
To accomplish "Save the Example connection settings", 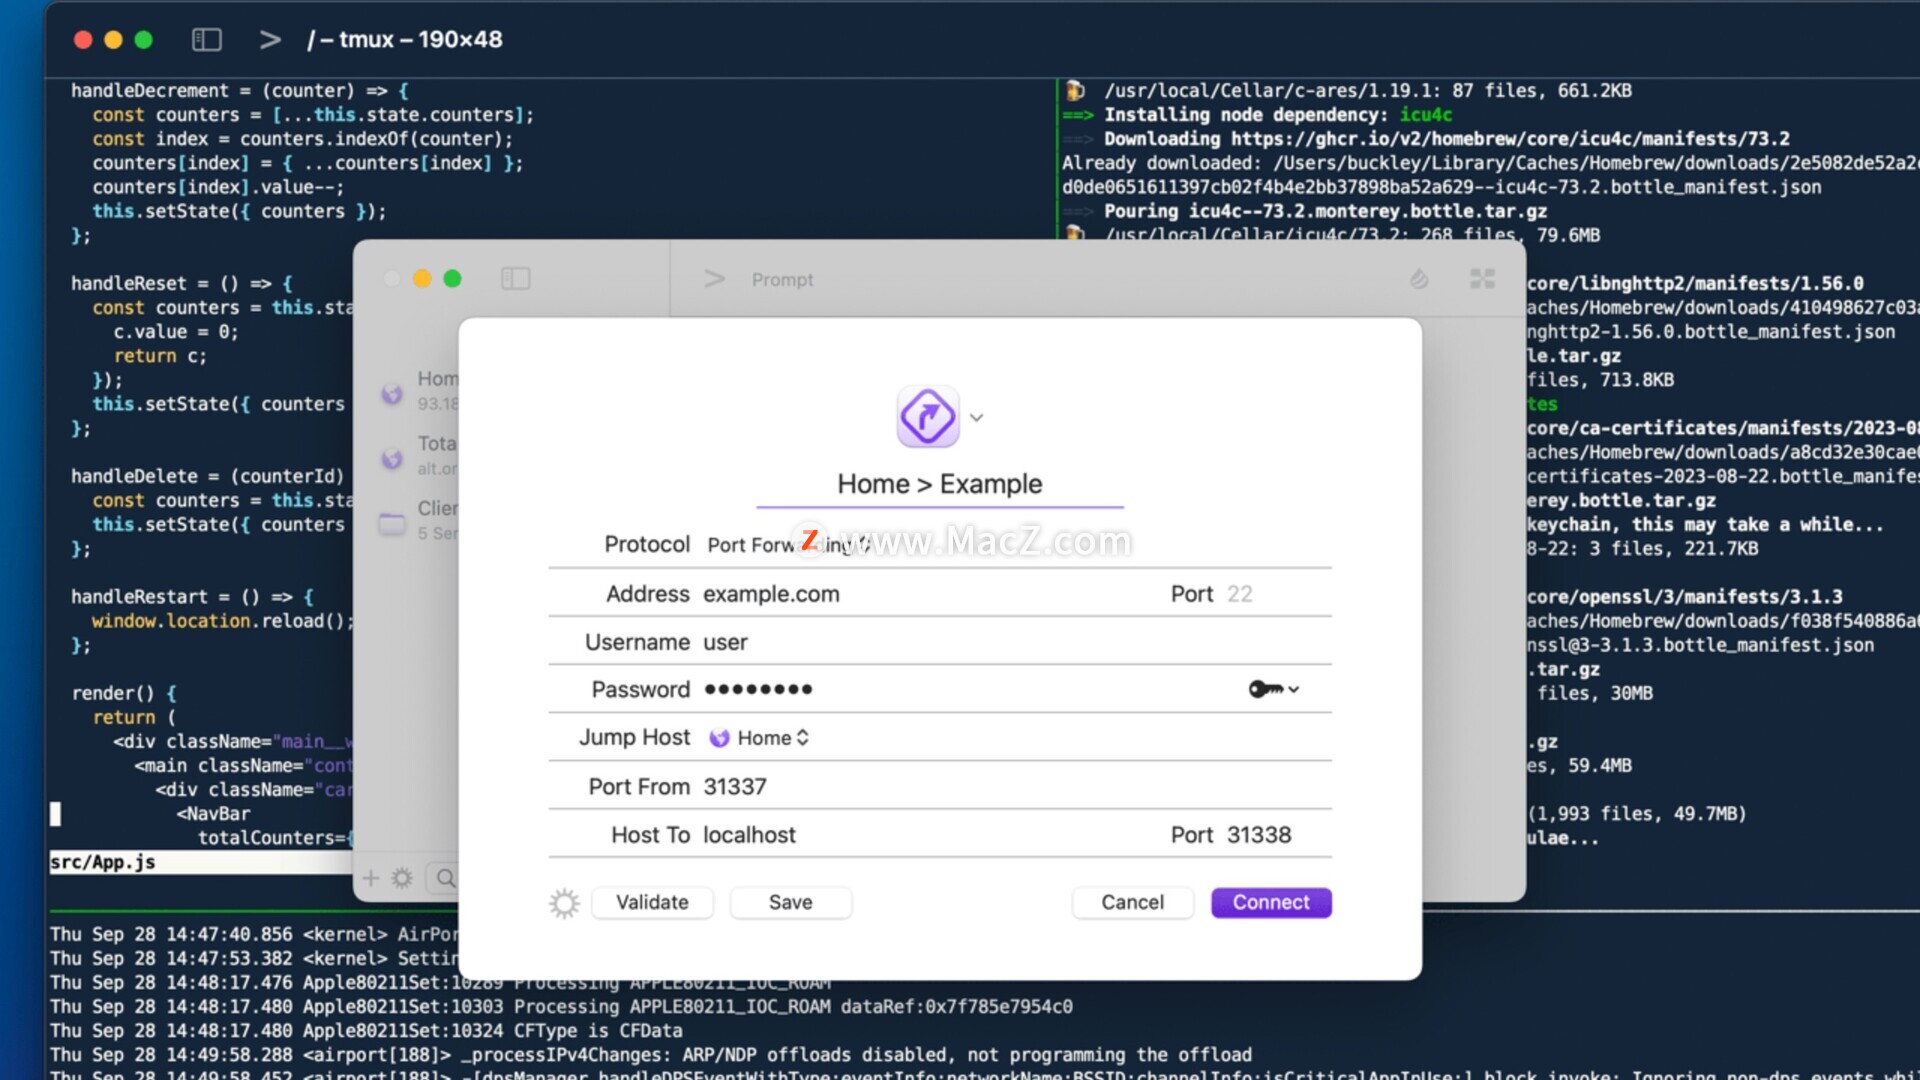I will coord(790,902).
